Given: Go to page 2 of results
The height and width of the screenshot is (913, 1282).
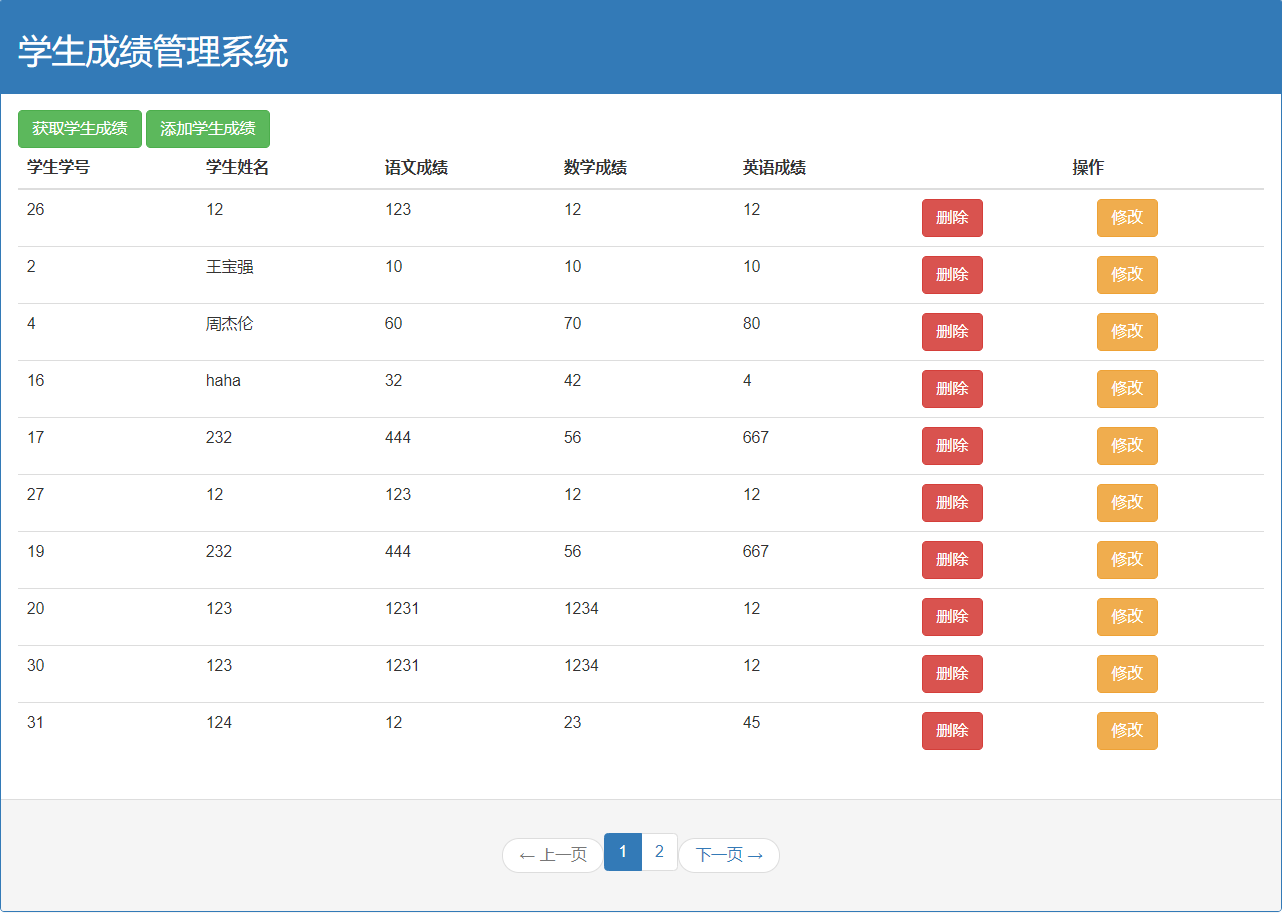Looking at the screenshot, I should click(x=659, y=854).
